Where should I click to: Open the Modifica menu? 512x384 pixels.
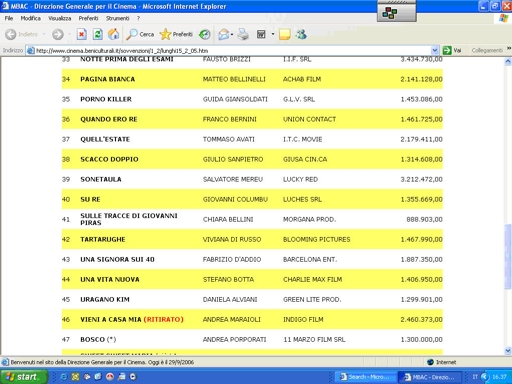(x=31, y=18)
